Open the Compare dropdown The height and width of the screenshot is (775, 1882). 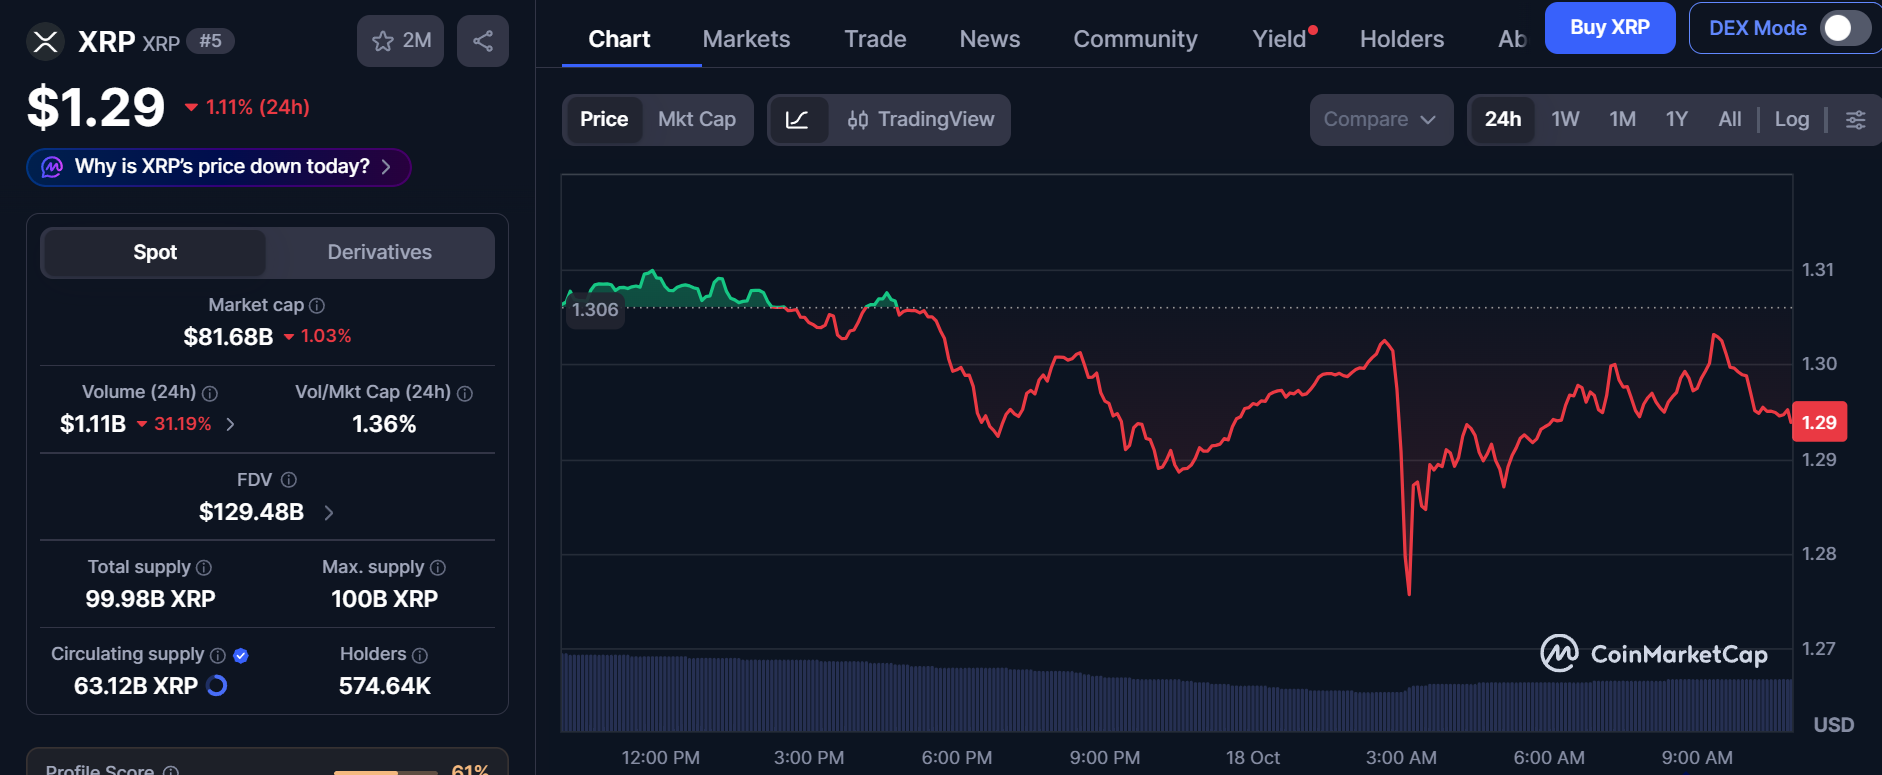click(1381, 120)
